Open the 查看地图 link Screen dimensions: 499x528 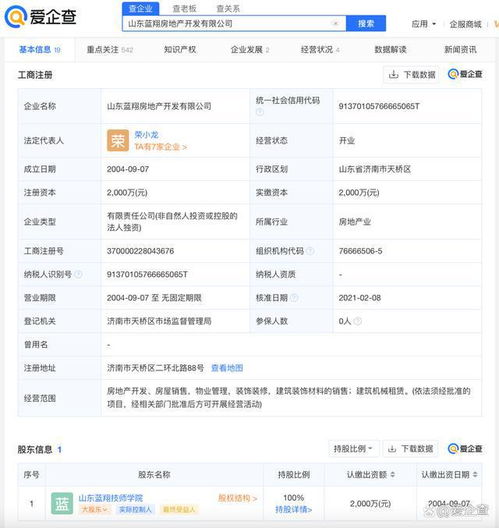click(x=227, y=368)
